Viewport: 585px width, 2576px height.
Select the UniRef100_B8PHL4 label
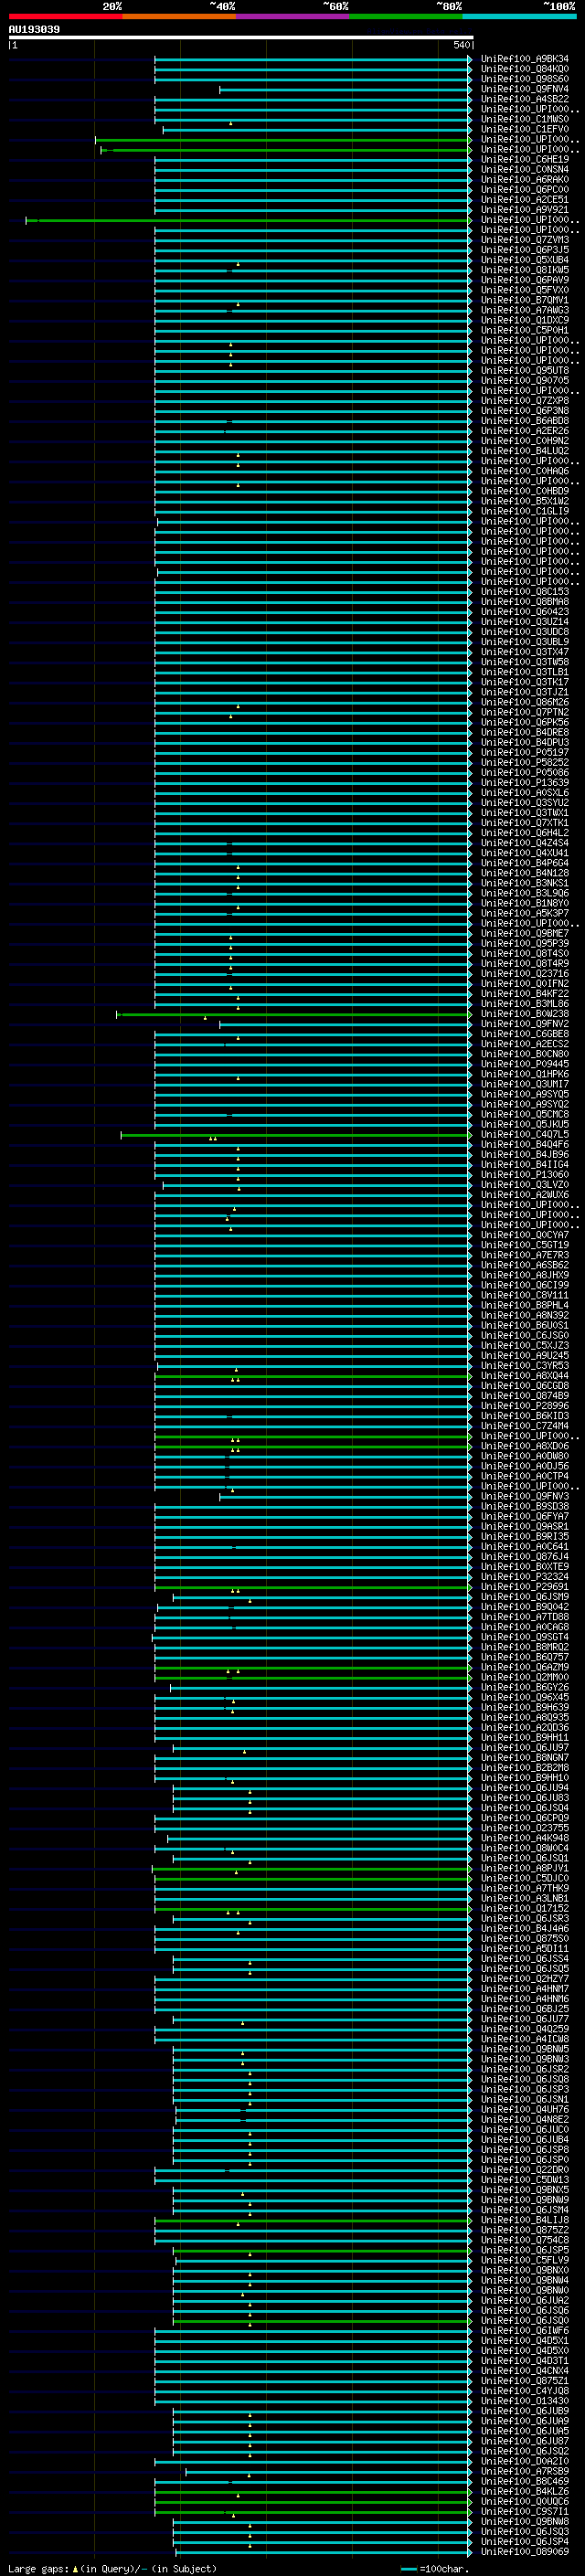pos(525,1305)
